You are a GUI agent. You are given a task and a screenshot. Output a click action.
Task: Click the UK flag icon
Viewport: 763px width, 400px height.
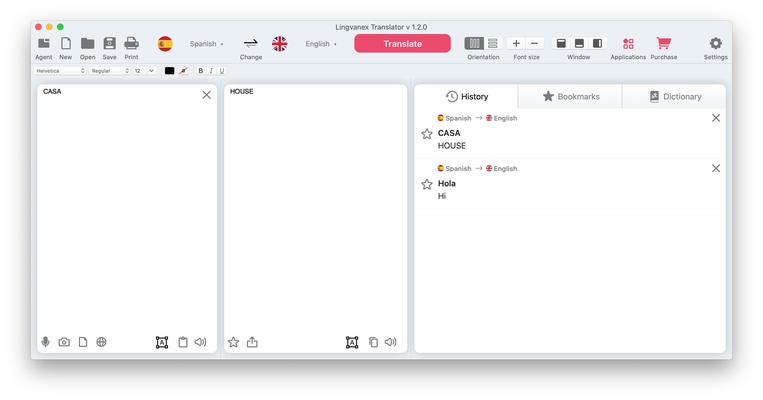coord(279,44)
